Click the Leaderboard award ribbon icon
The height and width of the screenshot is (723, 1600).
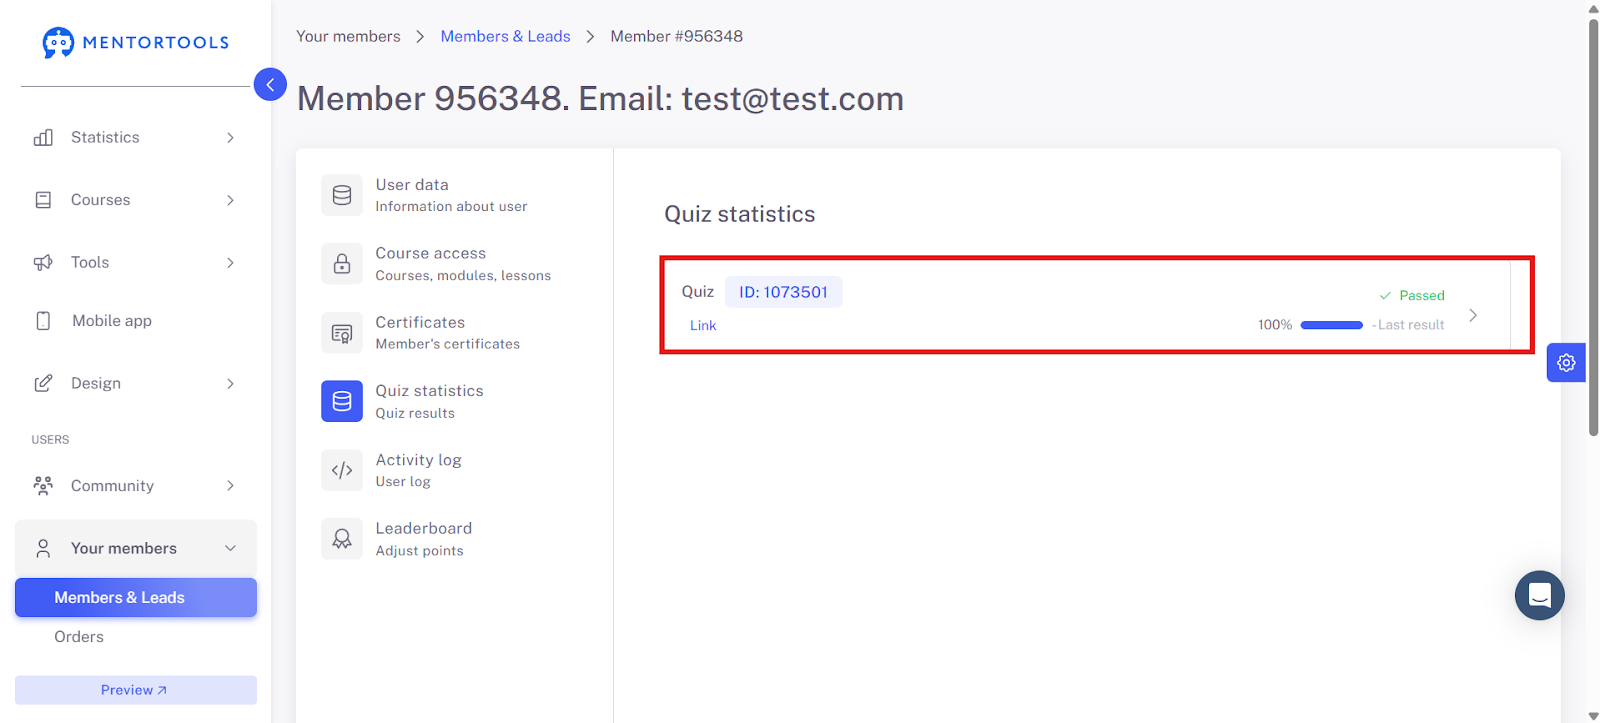click(x=342, y=539)
